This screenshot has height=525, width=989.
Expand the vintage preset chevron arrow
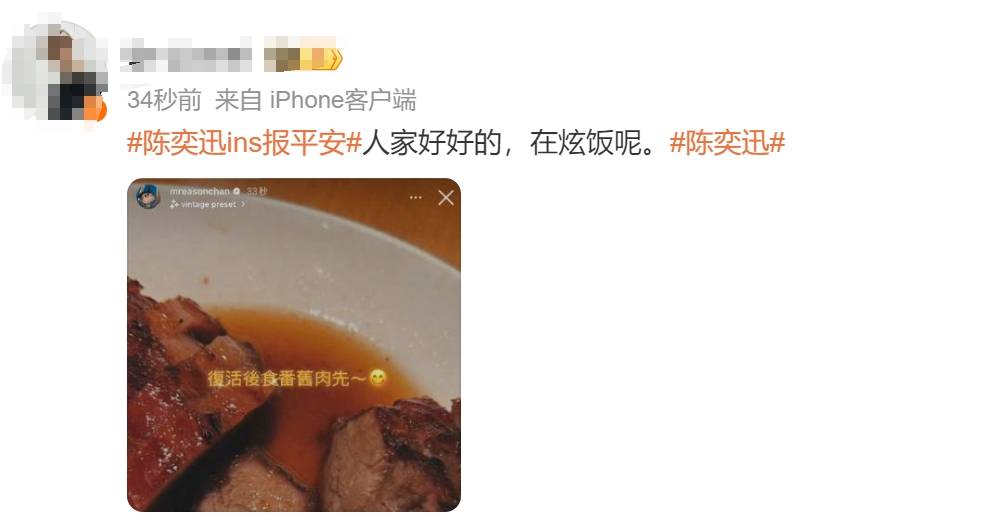click(243, 204)
